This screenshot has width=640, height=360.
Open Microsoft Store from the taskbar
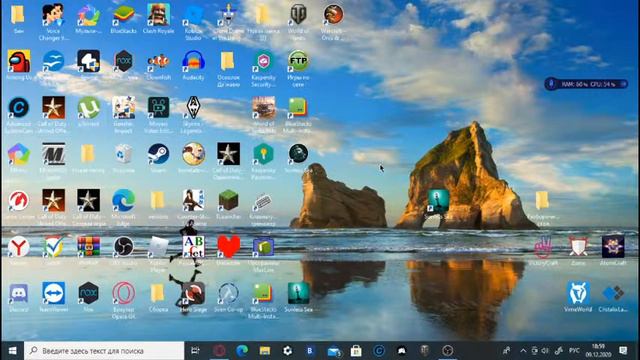(356, 351)
